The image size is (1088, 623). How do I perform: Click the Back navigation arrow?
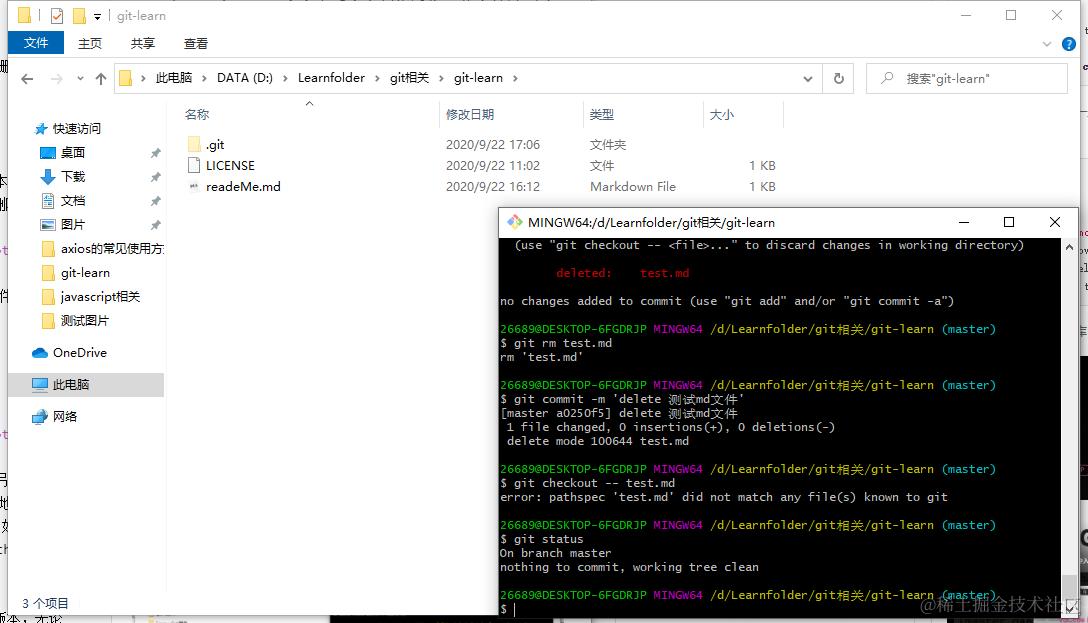[27, 79]
